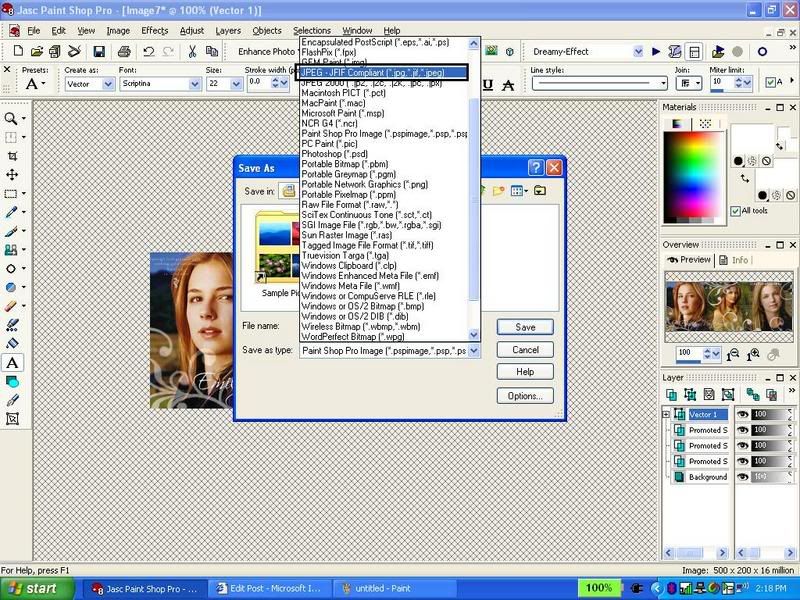Click the first icon on the Layer palette toolbar
The height and width of the screenshot is (600, 800).
[x=671, y=394]
